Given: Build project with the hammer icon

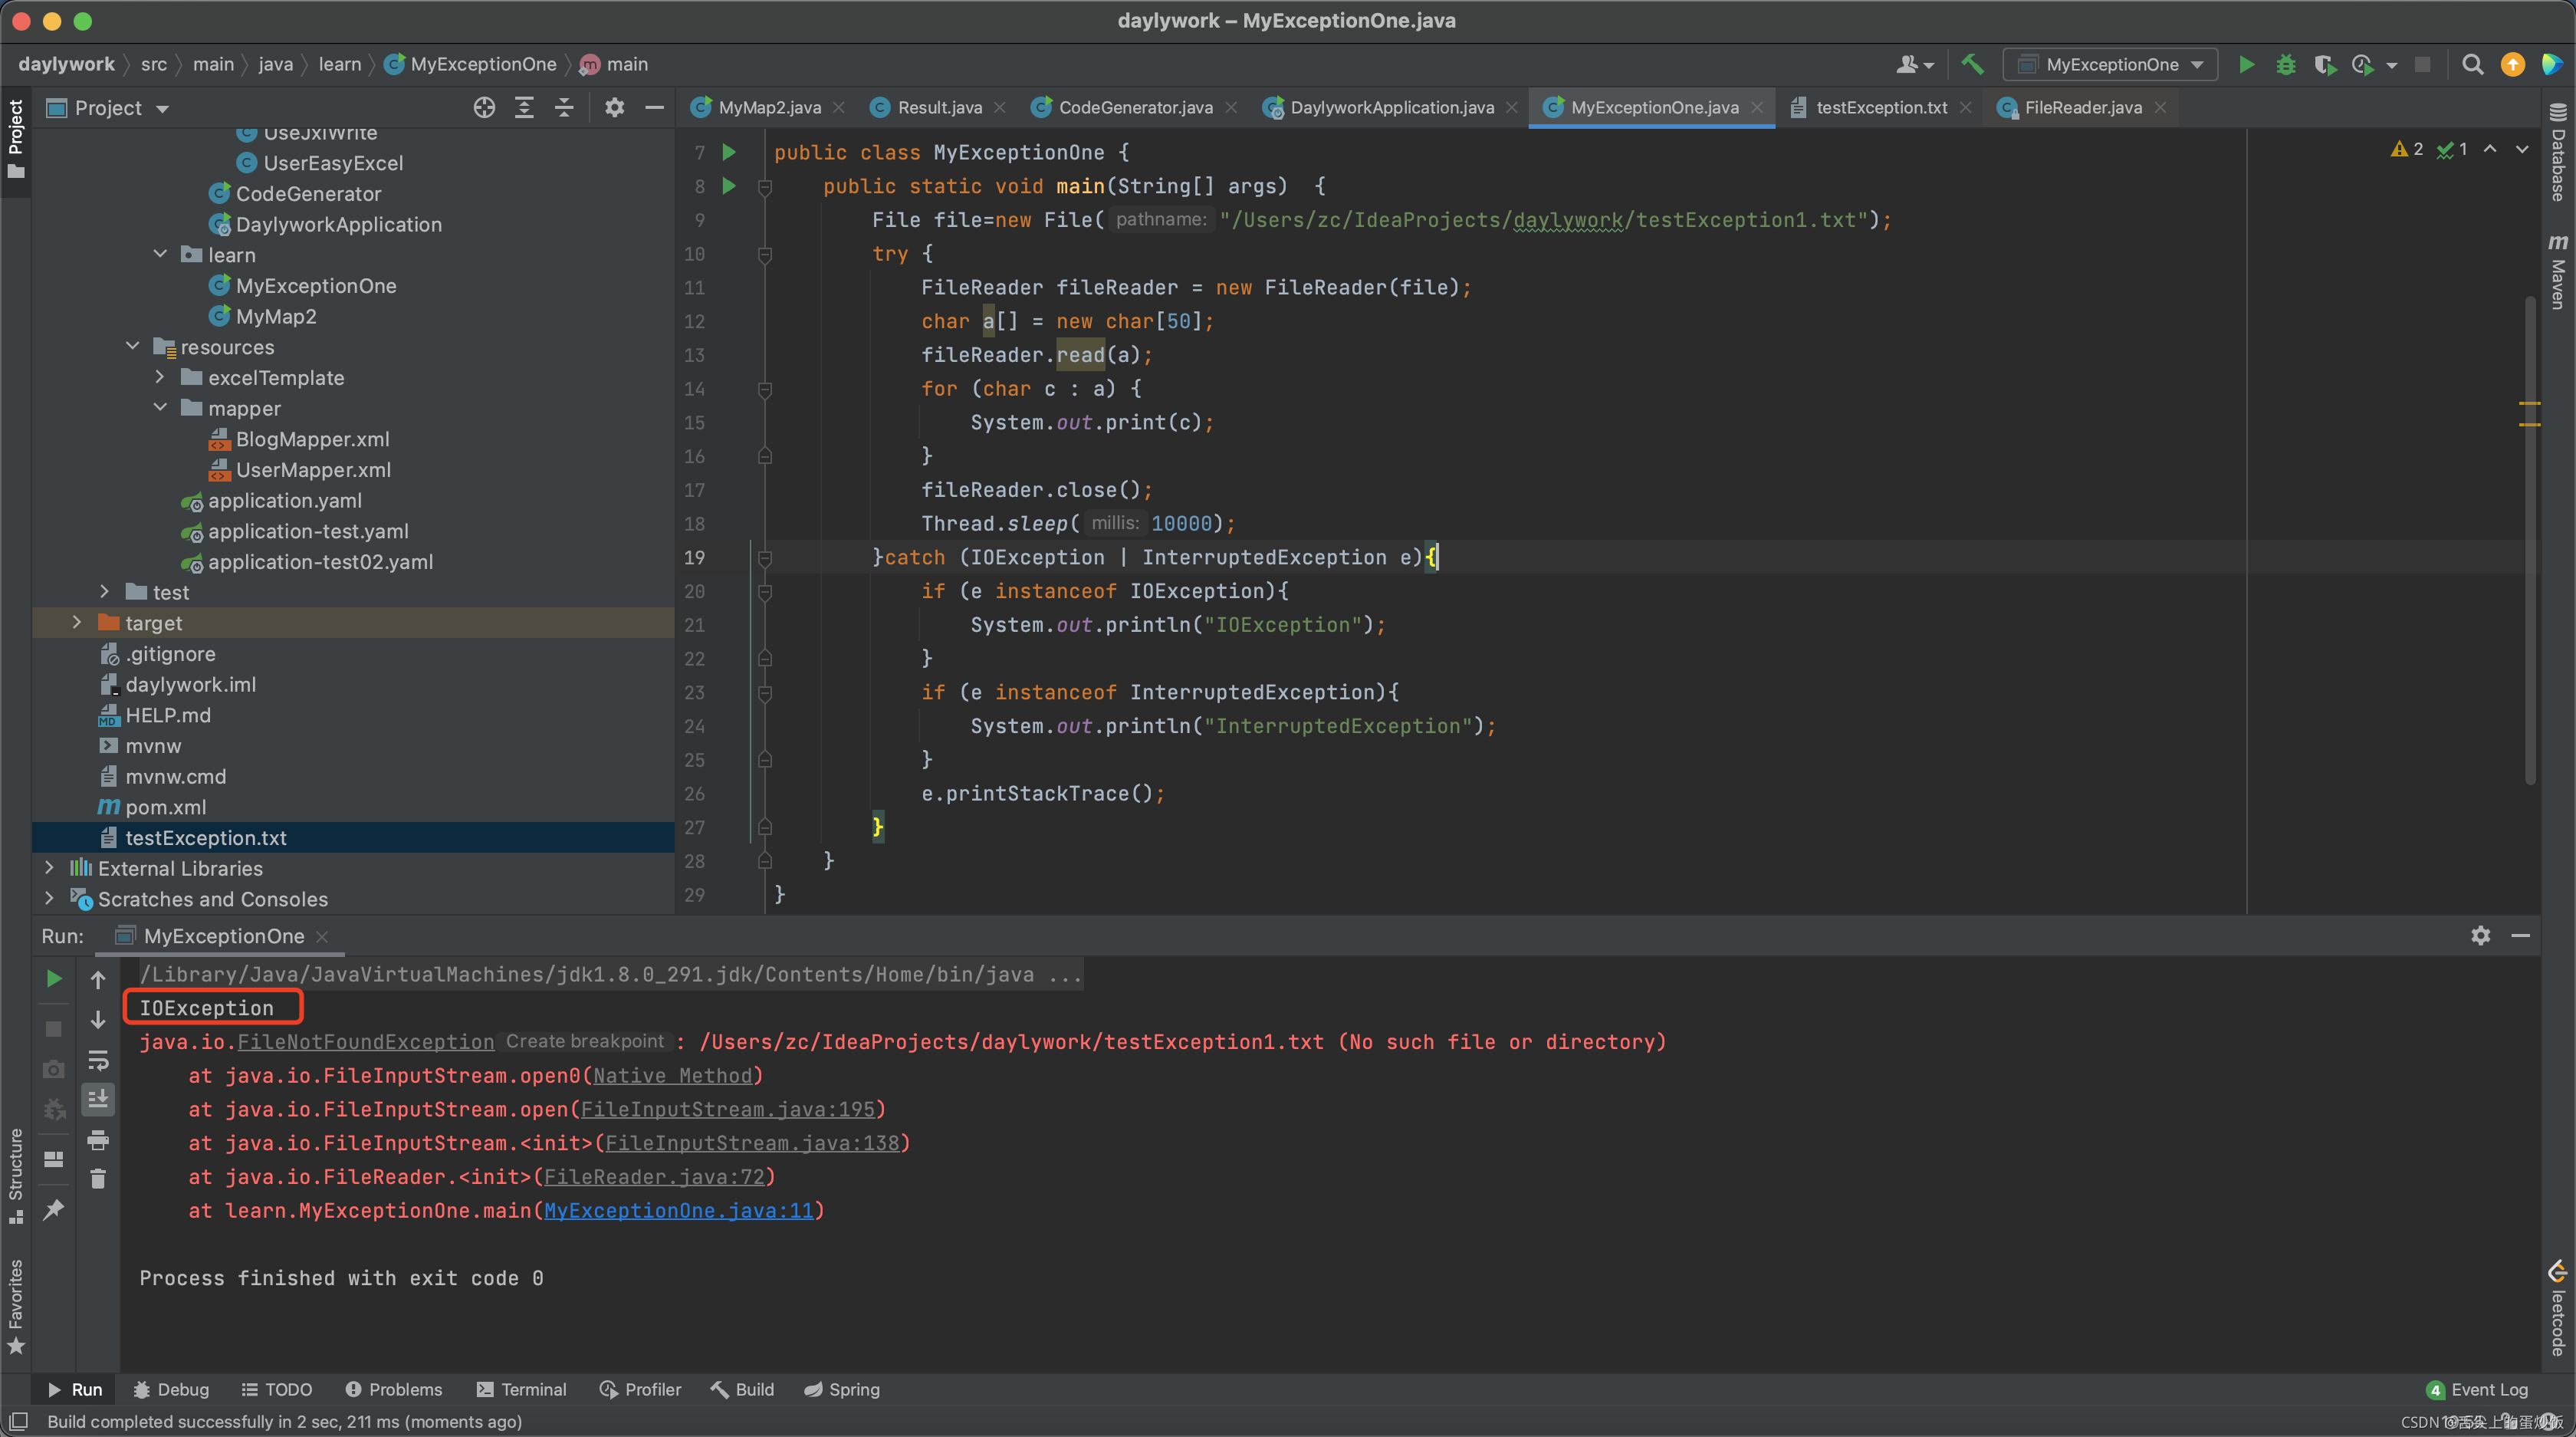Looking at the screenshot, I should coord(1972,65).
